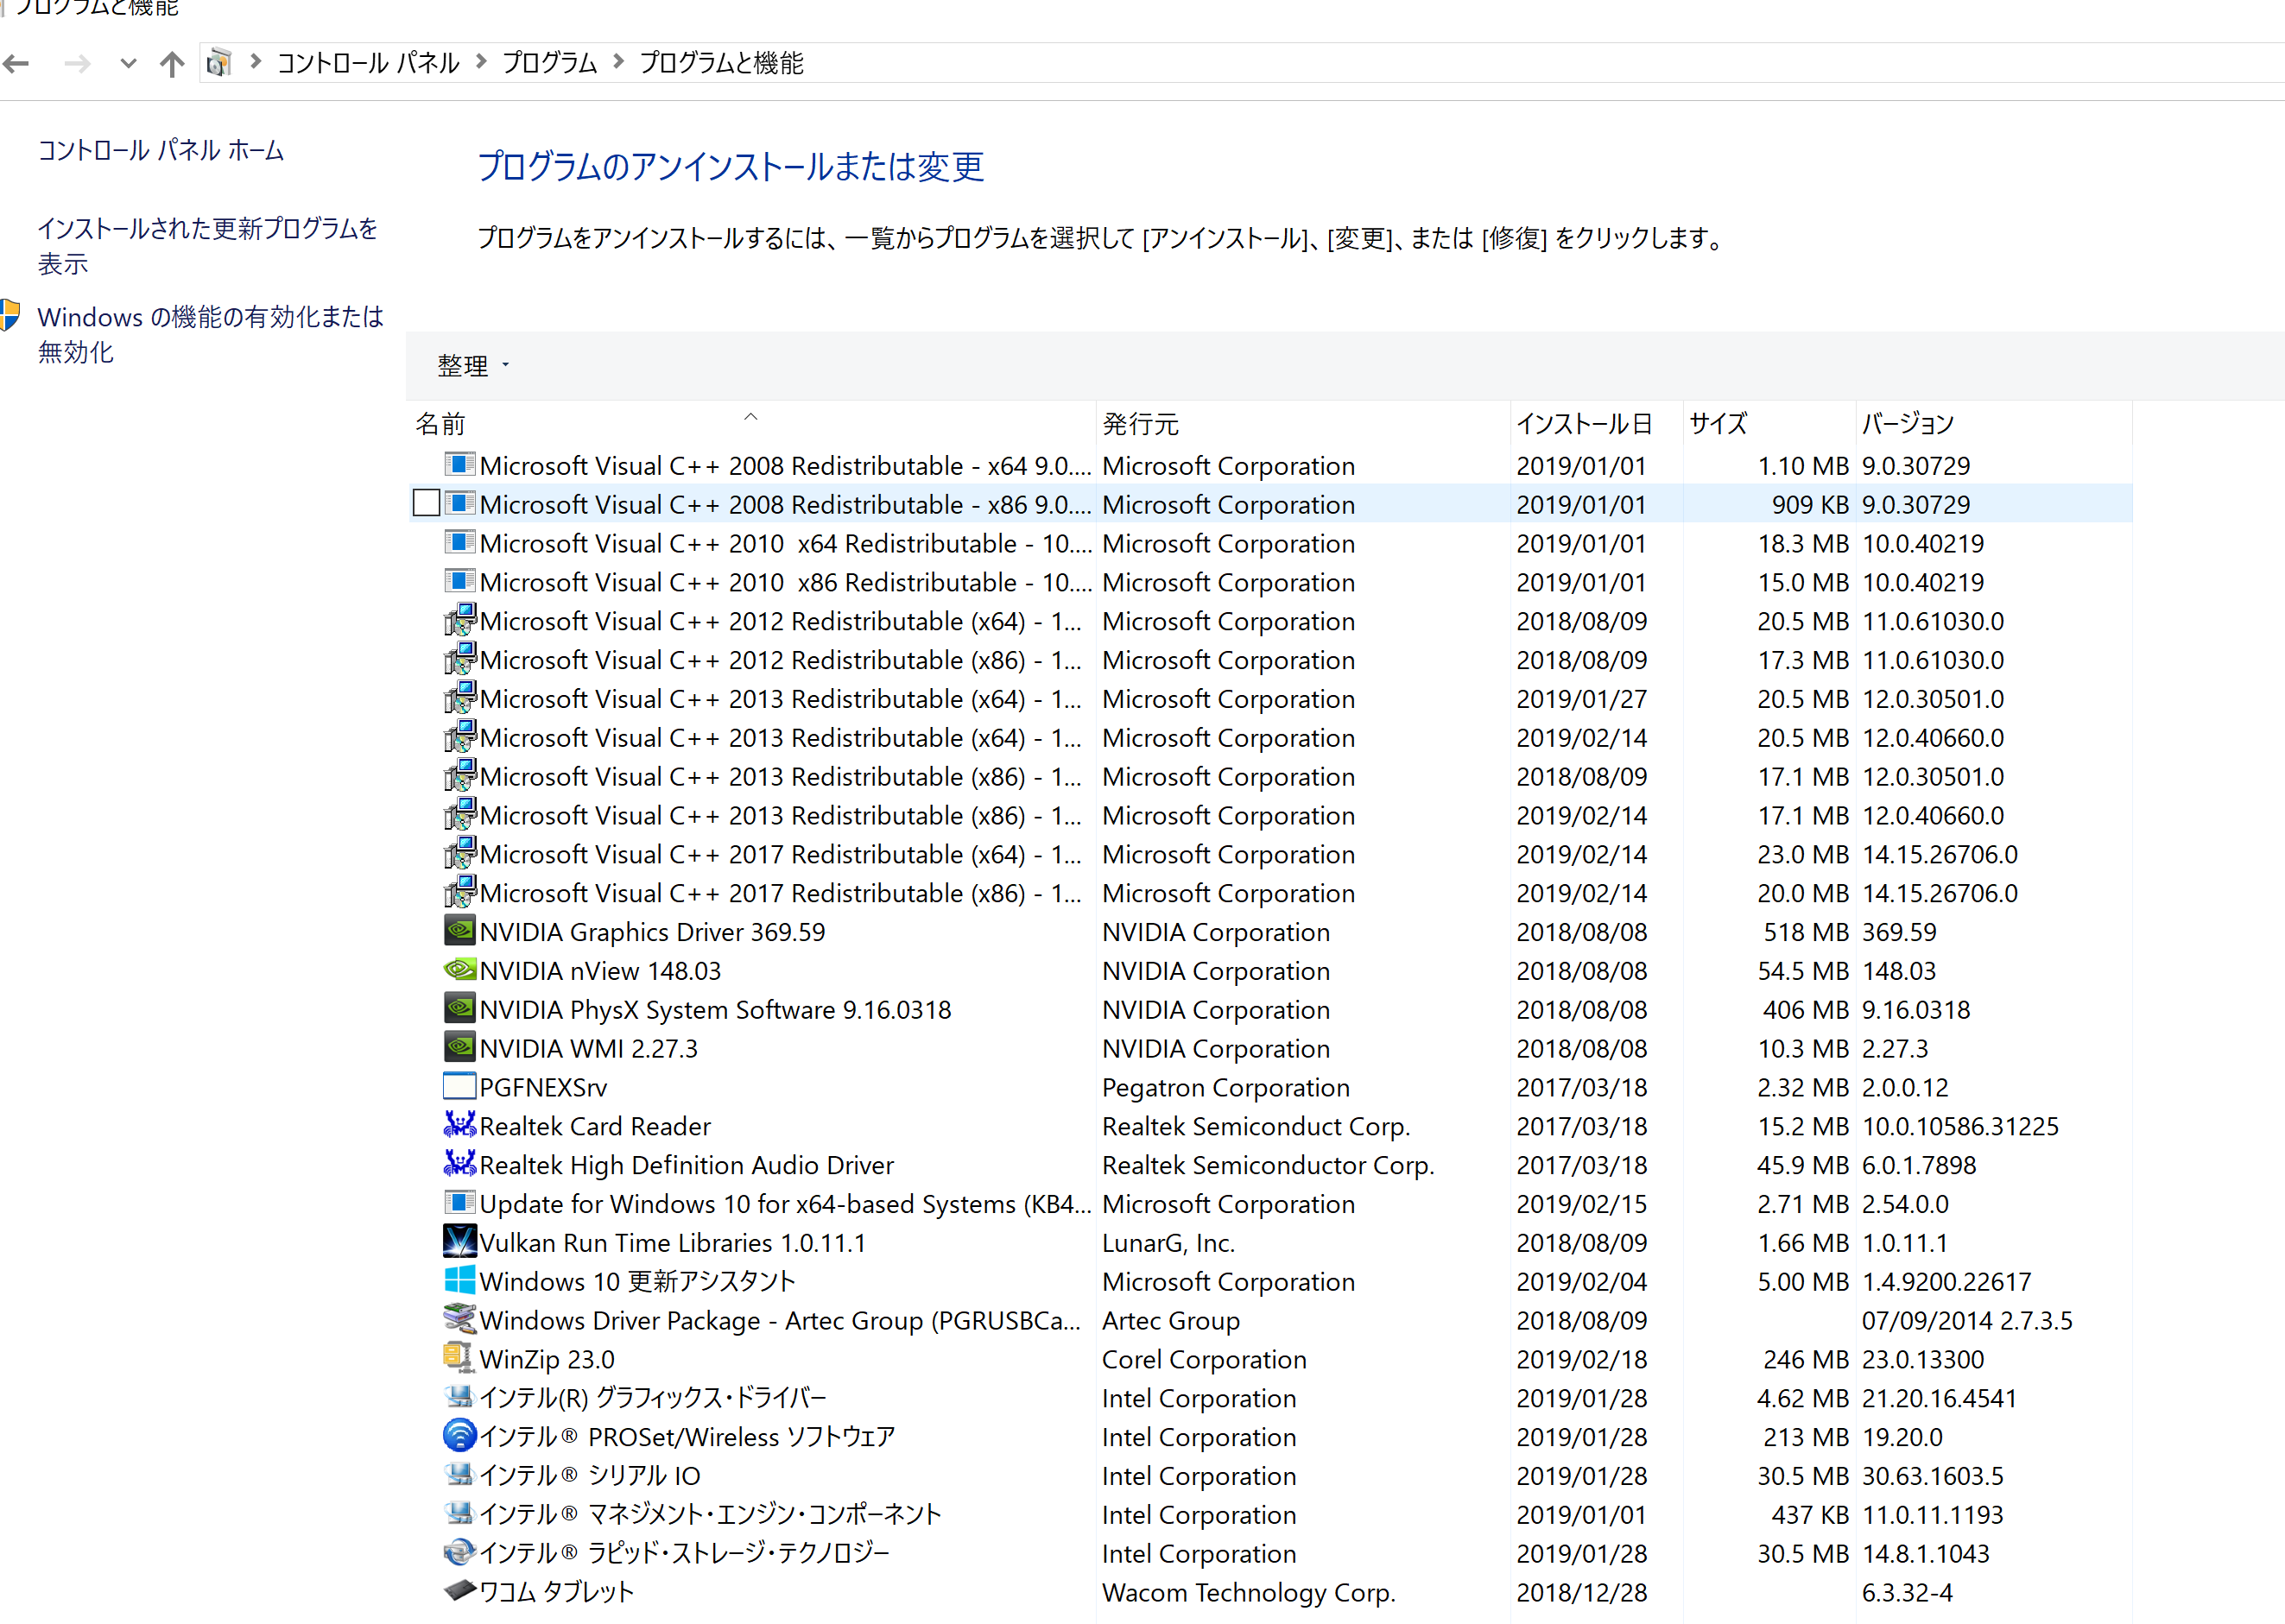Image resolution: width=2285 pixels, height=1624 pixels.
Task: Click the インテル シリアル IO icon
Action: click(x=459, y=1475)
